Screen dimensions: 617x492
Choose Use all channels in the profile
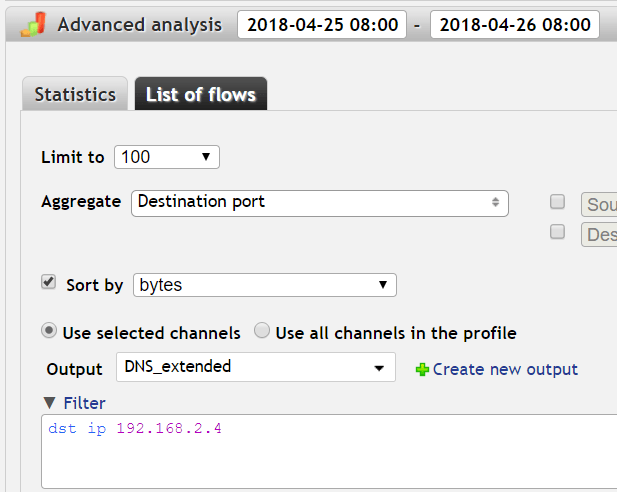[261, 331]
